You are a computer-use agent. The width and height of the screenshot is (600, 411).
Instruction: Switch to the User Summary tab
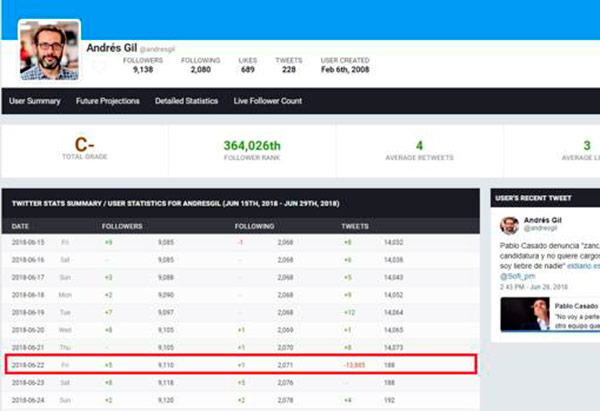[35, 101]
